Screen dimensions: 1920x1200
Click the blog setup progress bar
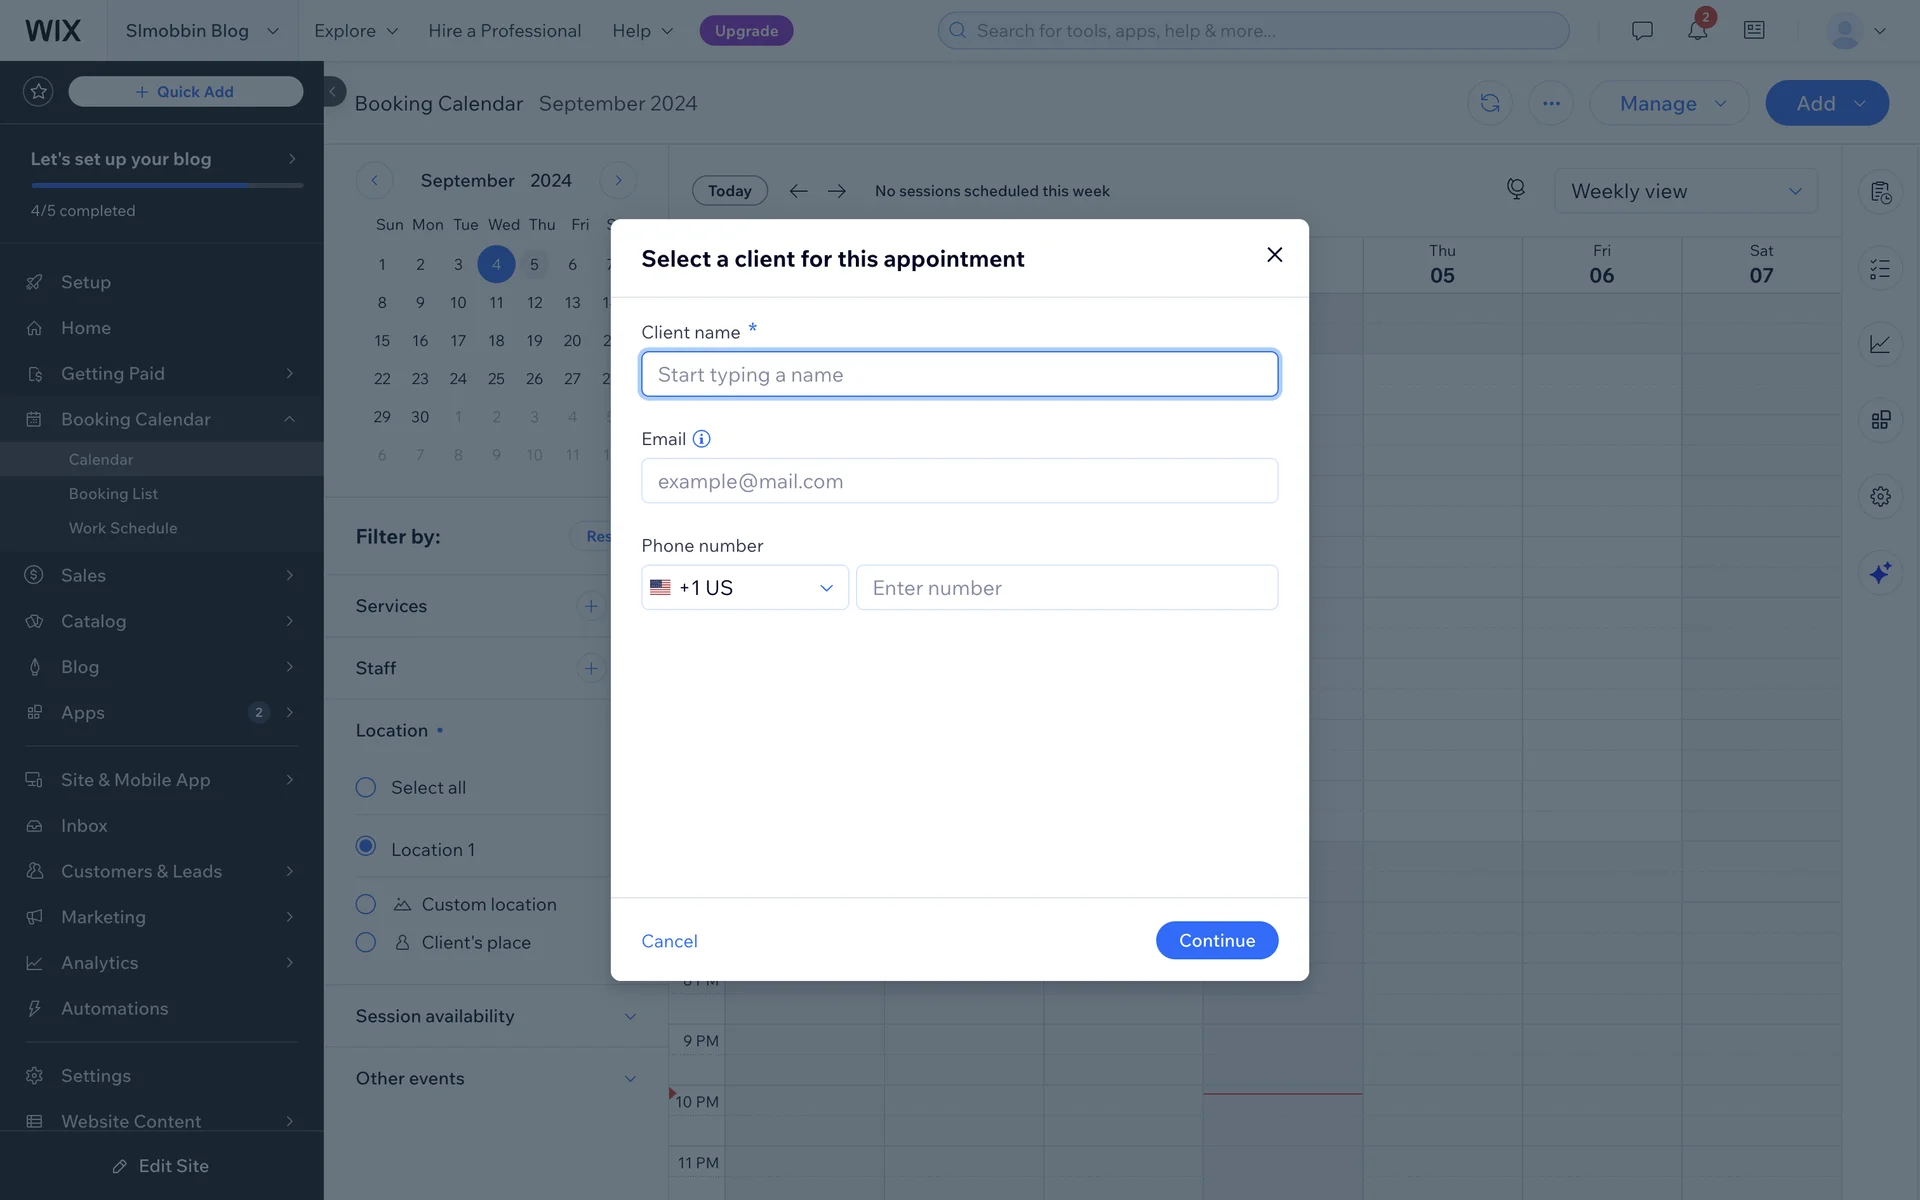167,186
